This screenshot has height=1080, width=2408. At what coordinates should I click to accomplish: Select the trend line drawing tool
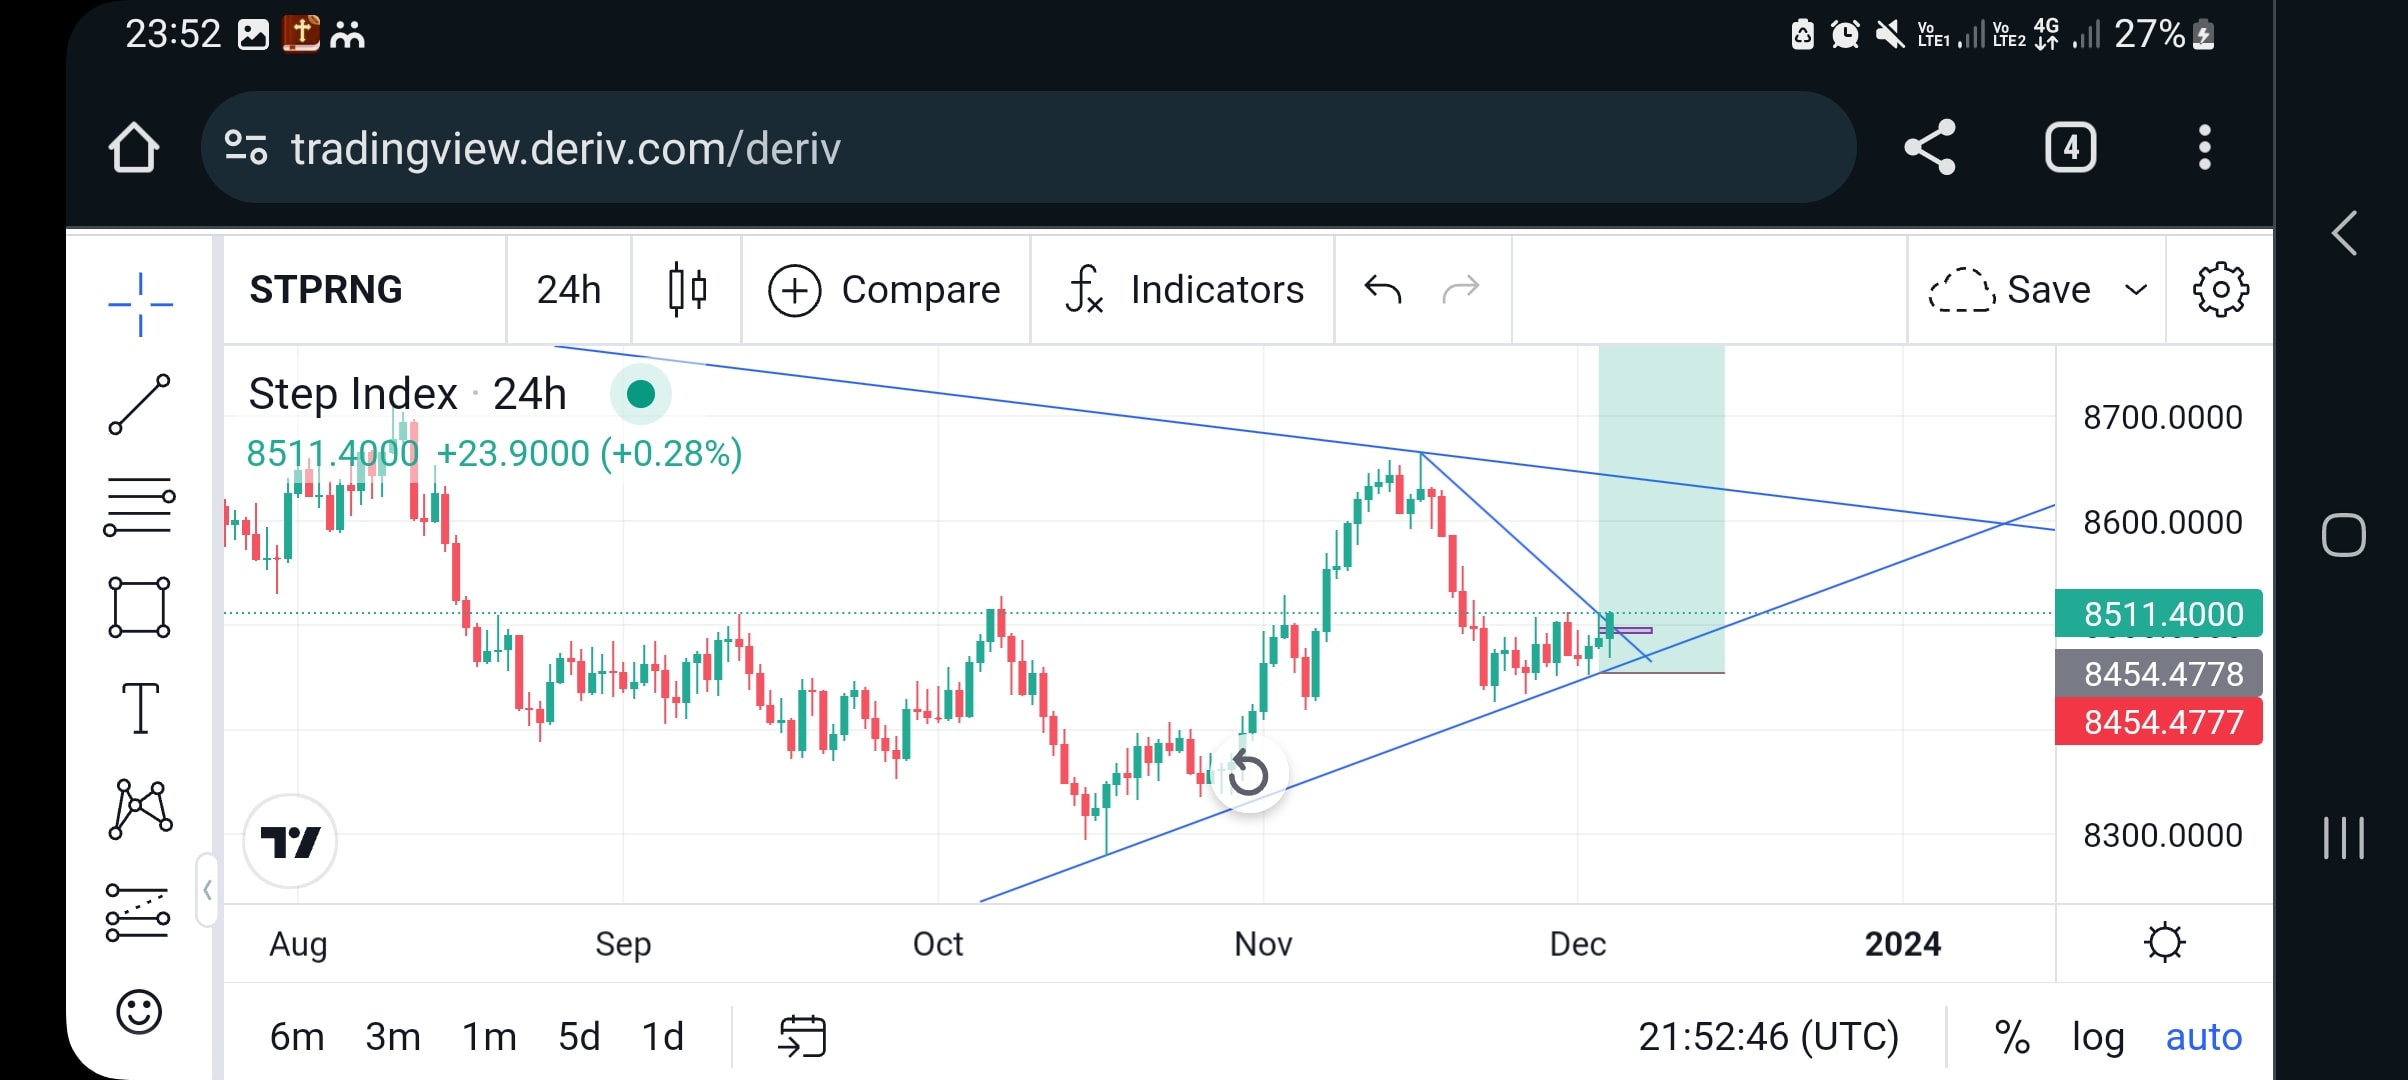[x=140, y=405]
